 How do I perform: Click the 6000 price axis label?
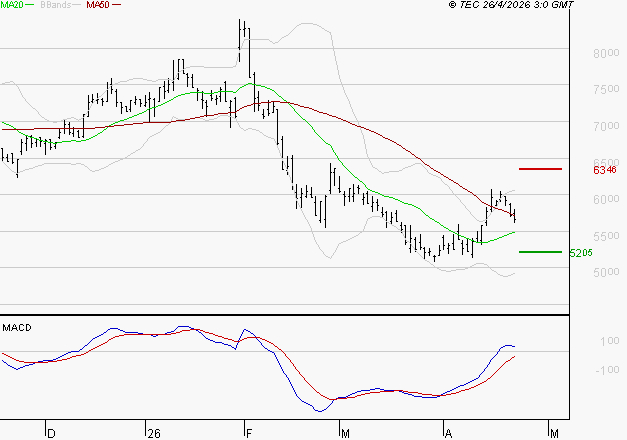(x=606, y=199)
